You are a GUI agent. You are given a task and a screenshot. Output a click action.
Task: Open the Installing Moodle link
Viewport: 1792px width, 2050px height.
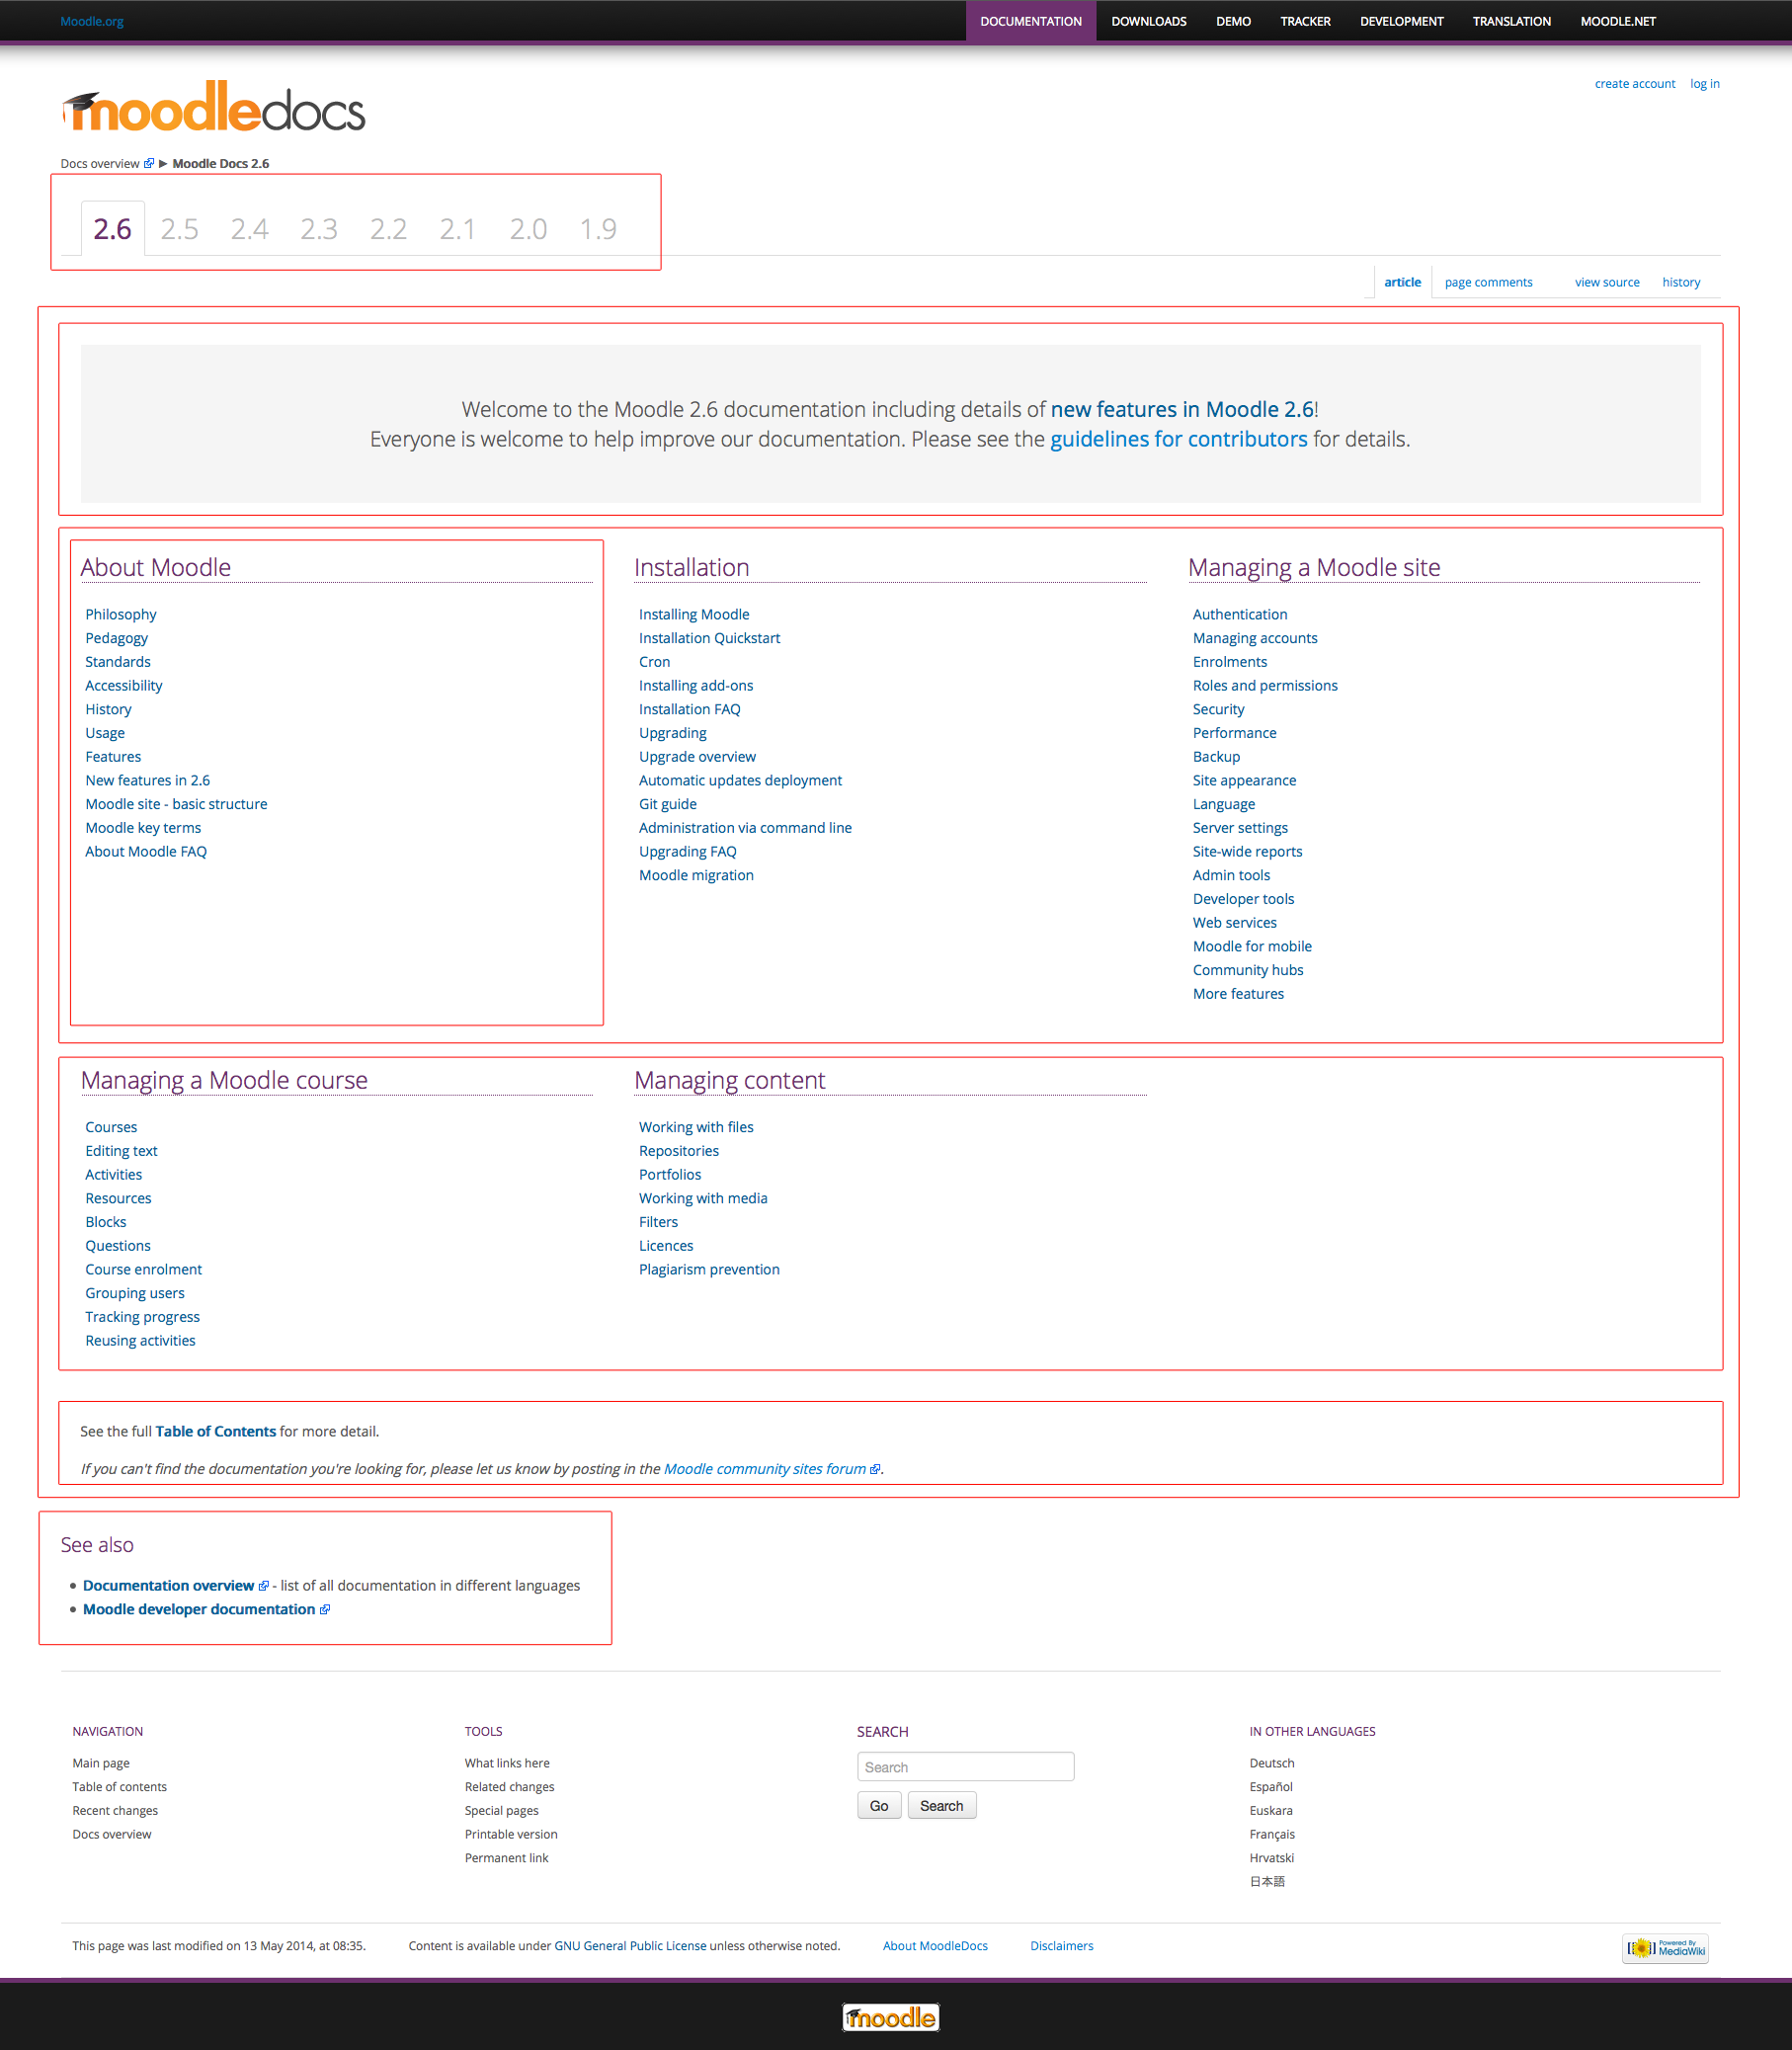[x=694, y=614]
